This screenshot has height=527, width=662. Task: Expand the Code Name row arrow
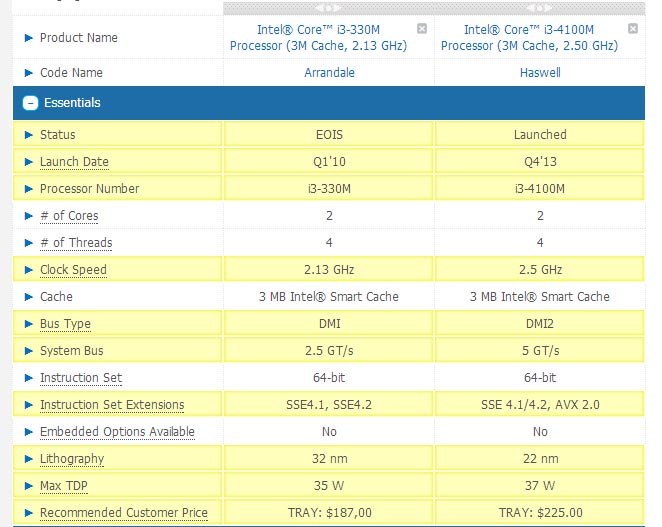(x=29, y=73)
